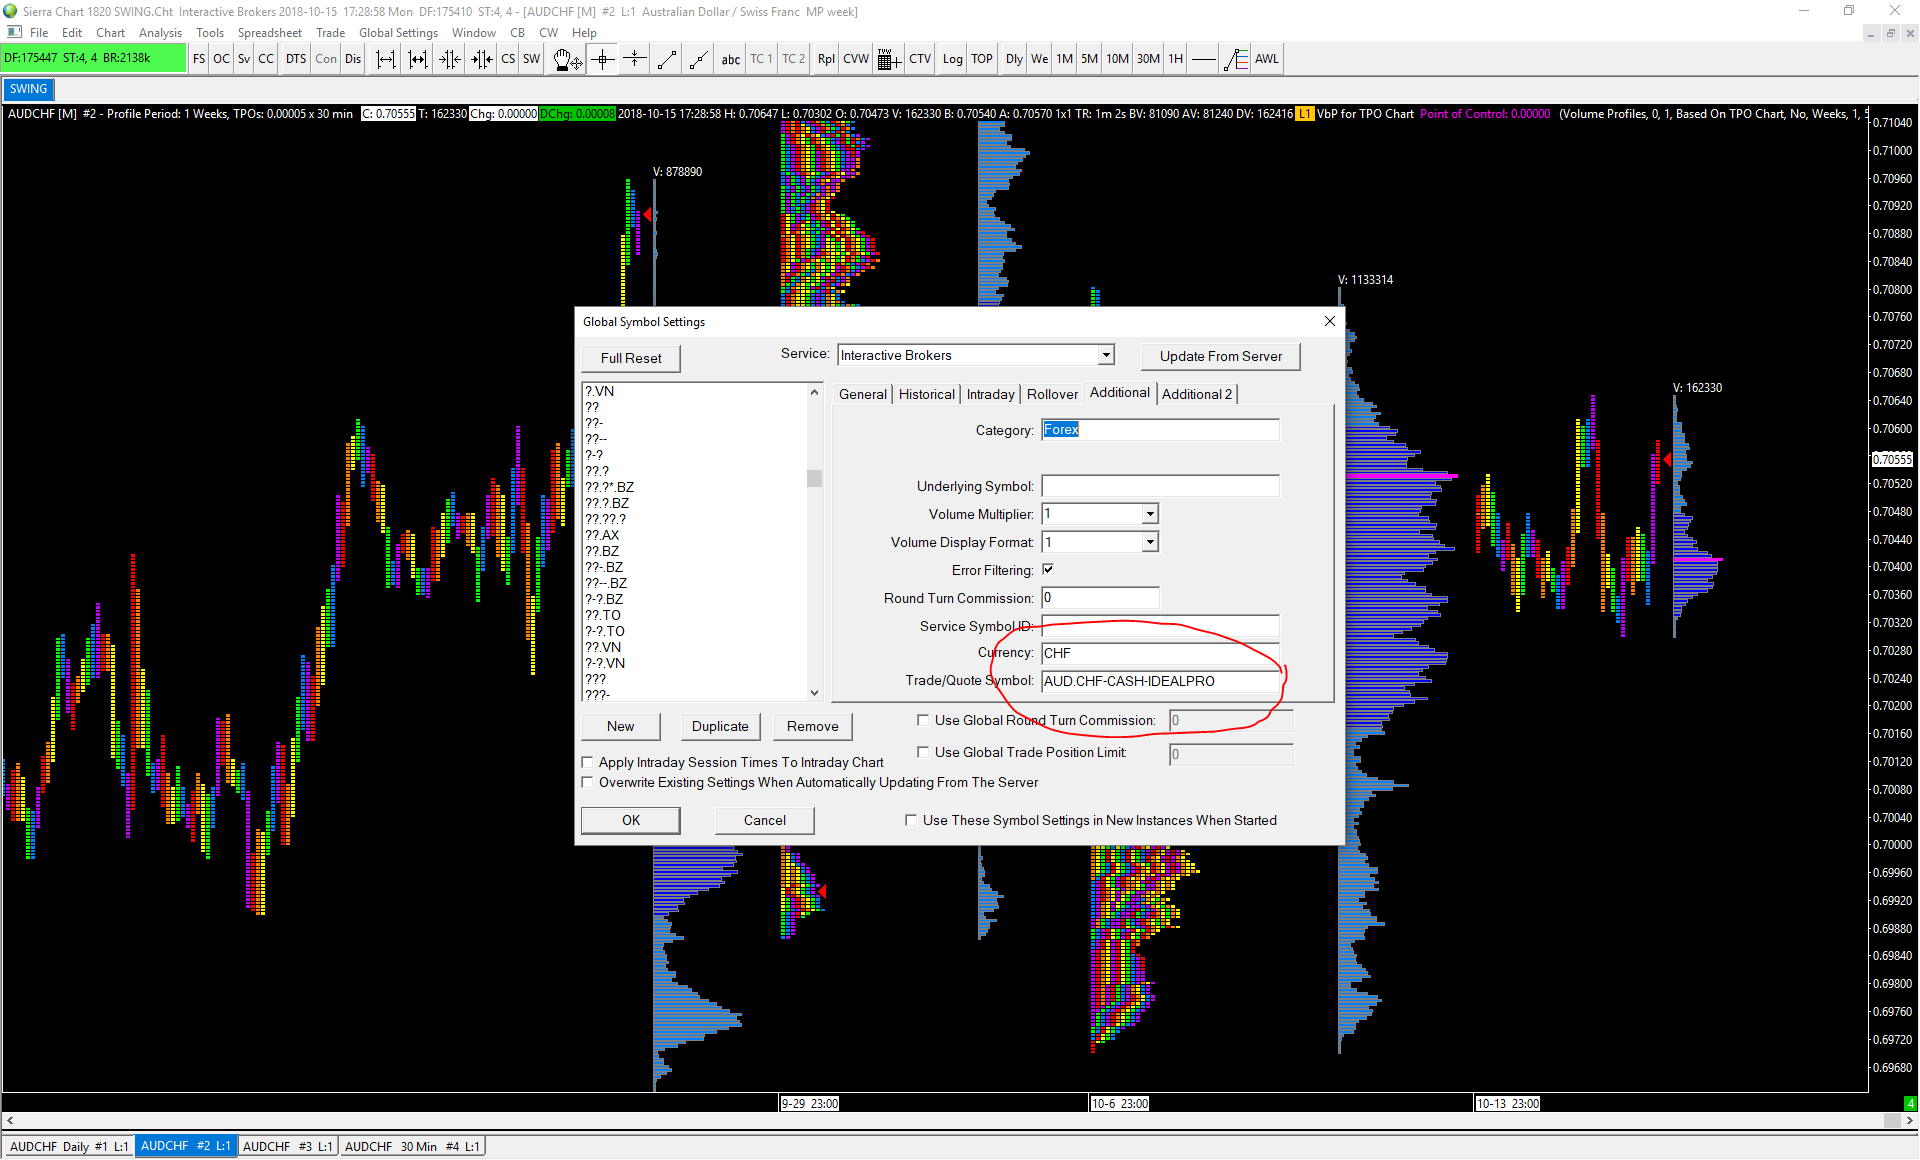Screen dimensions: 1920x1160
Task: Select the horizontal line tool
Action: pyautogui.click(x=1204, y=59)
